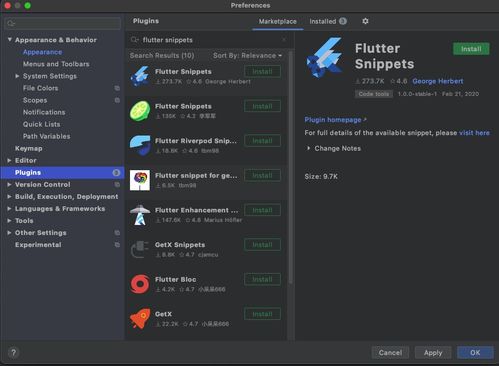Collapse Appearance & Behavior tree node
The height and width of the screenshot is (366, 499).
pyautogui.click(x=10, y=40)
